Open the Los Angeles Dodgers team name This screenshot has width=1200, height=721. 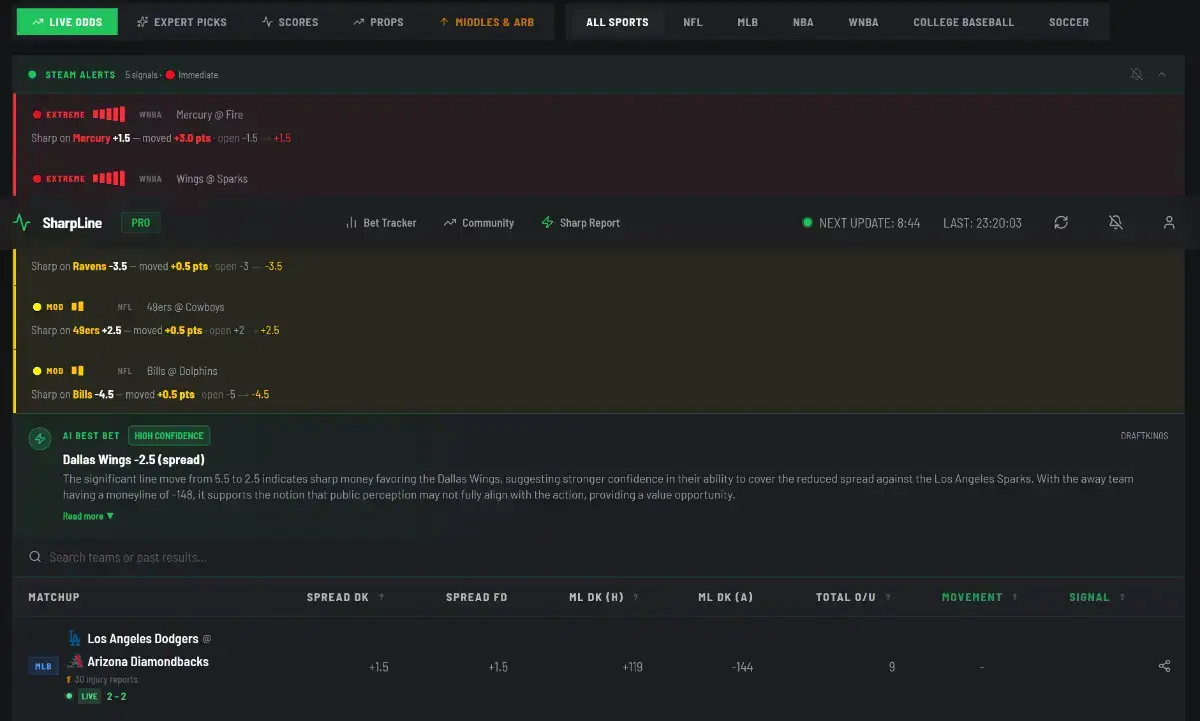coord(143,638)
